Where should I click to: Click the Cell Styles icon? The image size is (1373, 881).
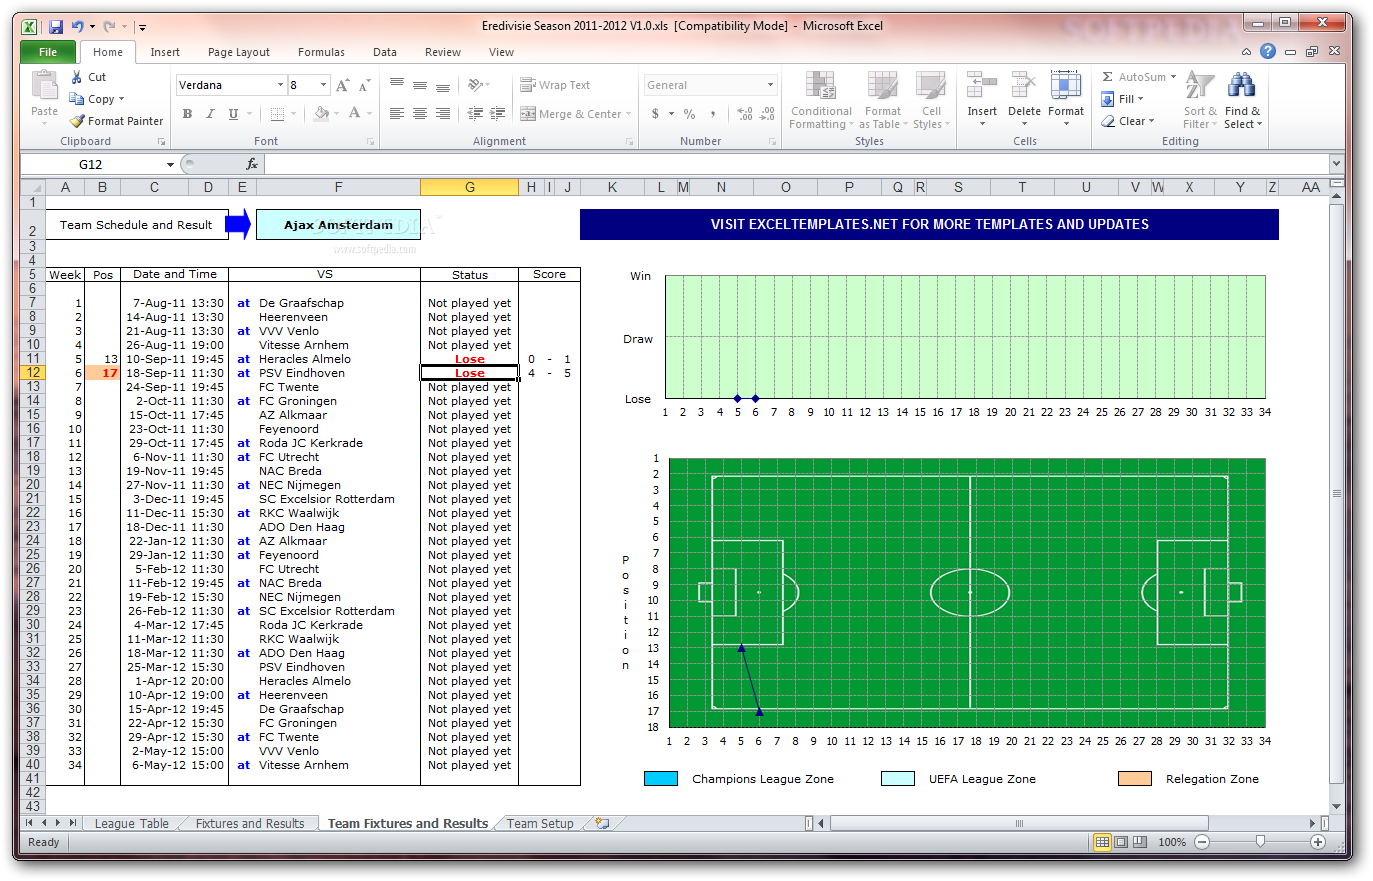click(931, 87)
